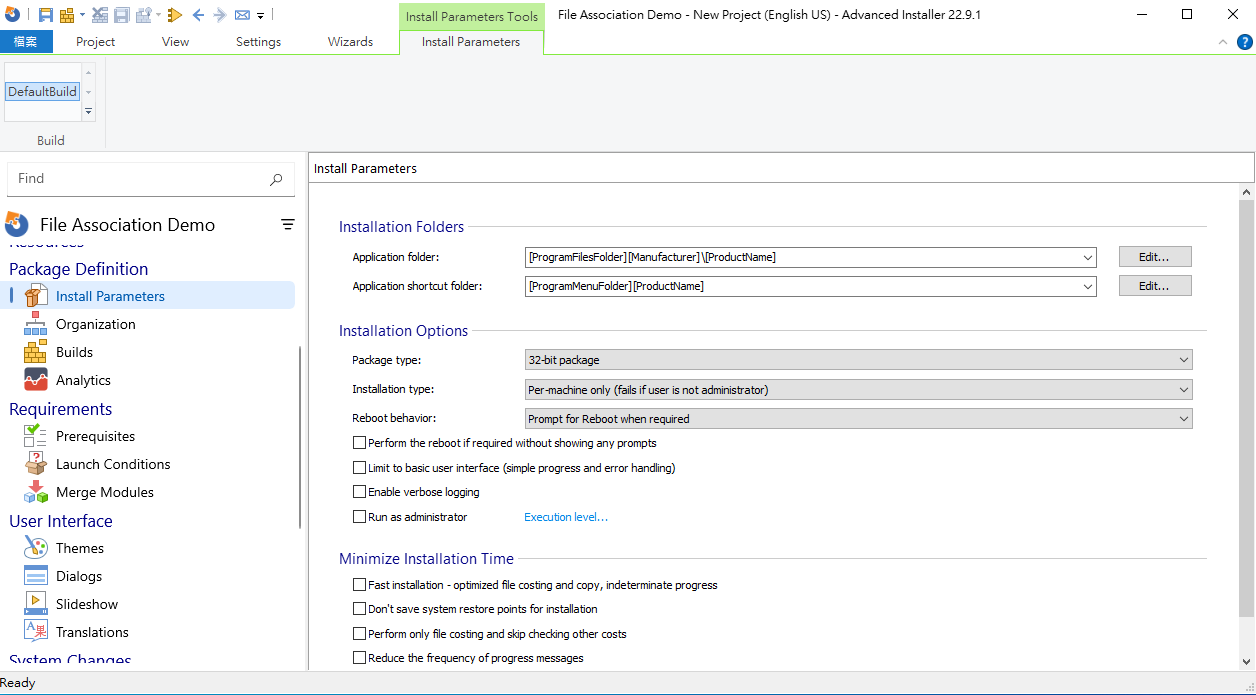Save the project with the floppy disk icon
This screenshot has height=695, width=1256.
click(x=47, y=15)
